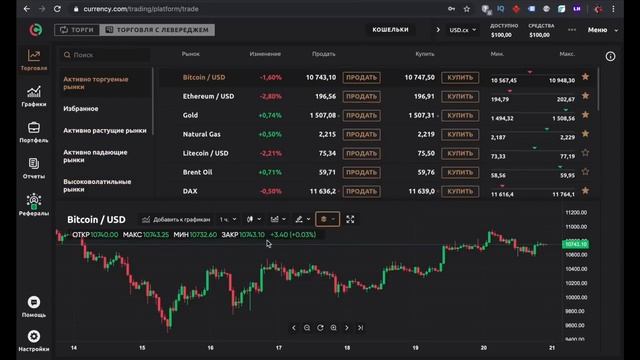This screenshot has height=360, width=640.
Task: Toggle favorite star for Gold
Action: [585, 115]
